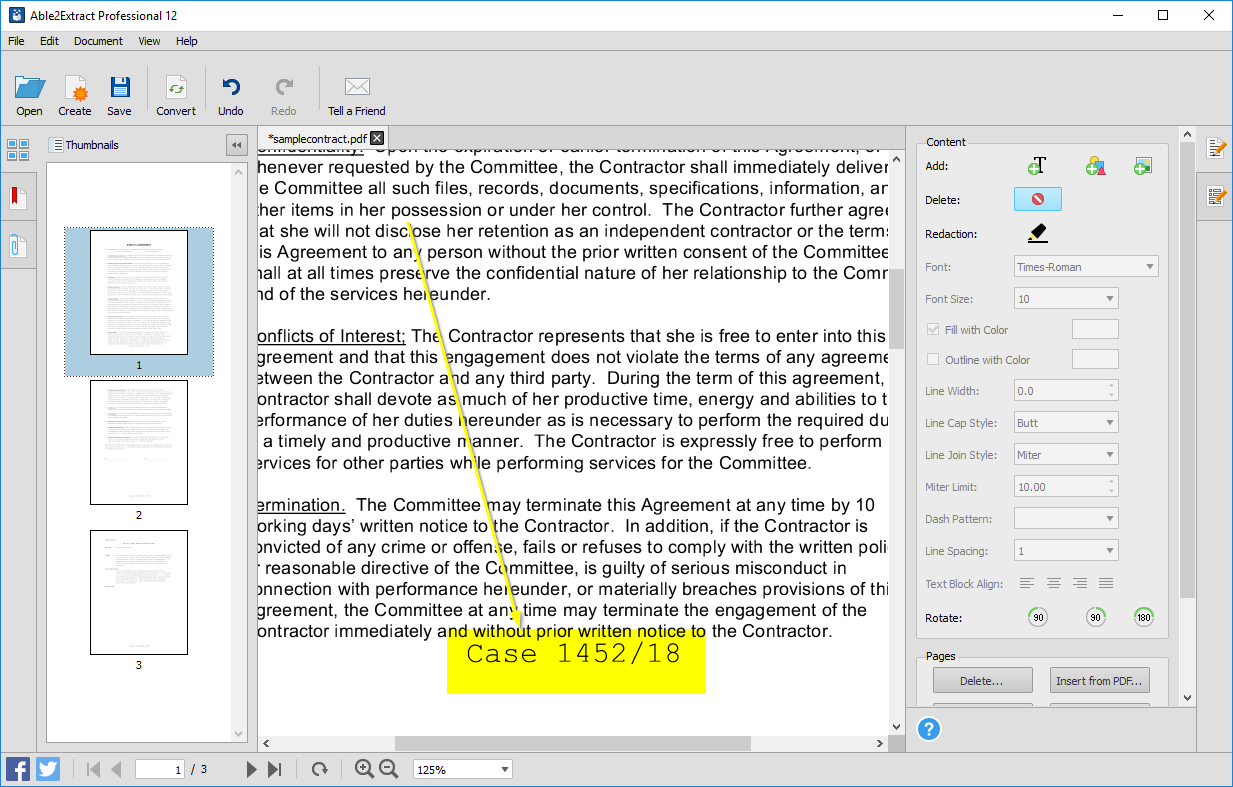Select the Redaction marker tool
1233x787 pixels.
pos(1037,233)
